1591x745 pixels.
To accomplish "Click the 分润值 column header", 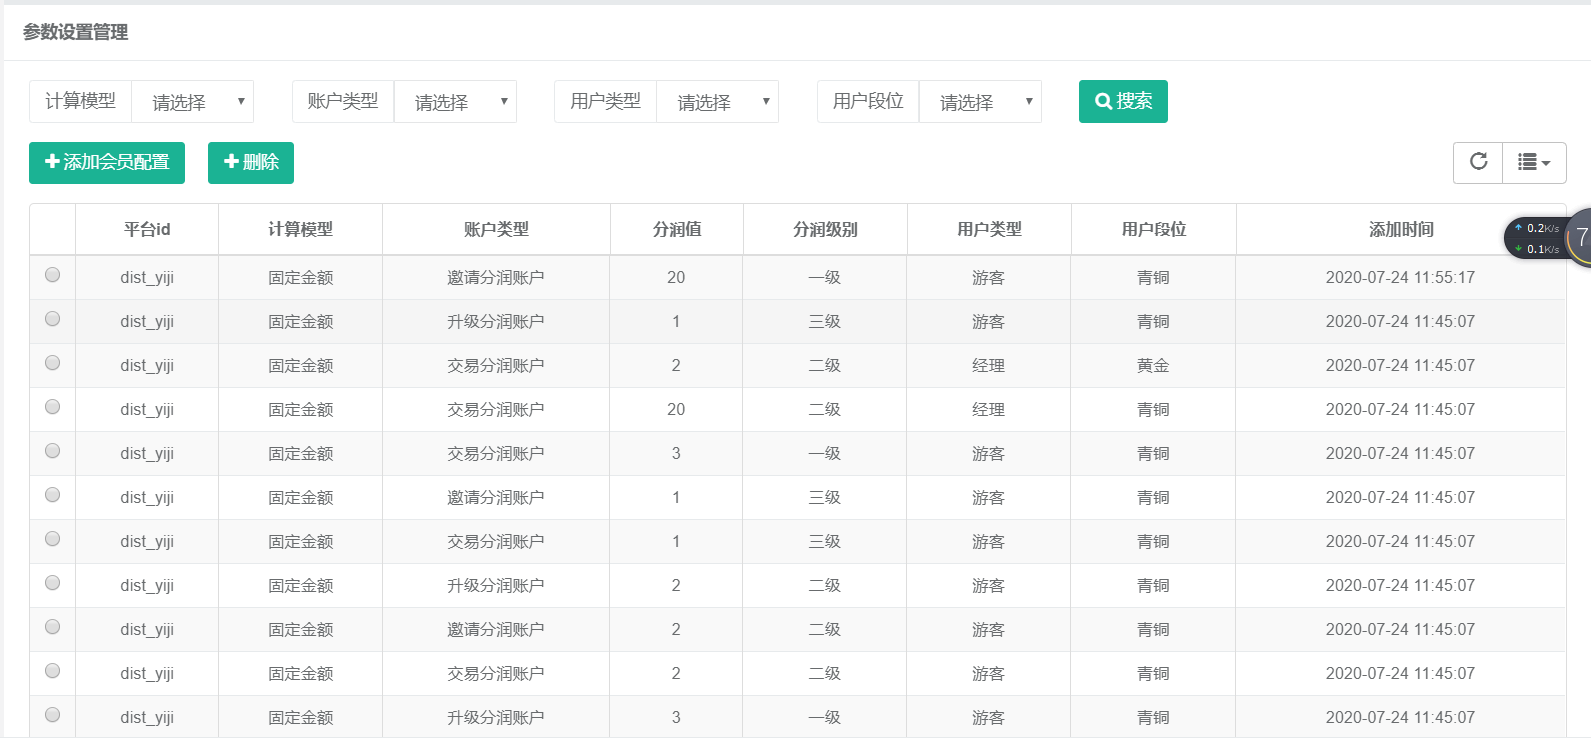I will point(677,230).
